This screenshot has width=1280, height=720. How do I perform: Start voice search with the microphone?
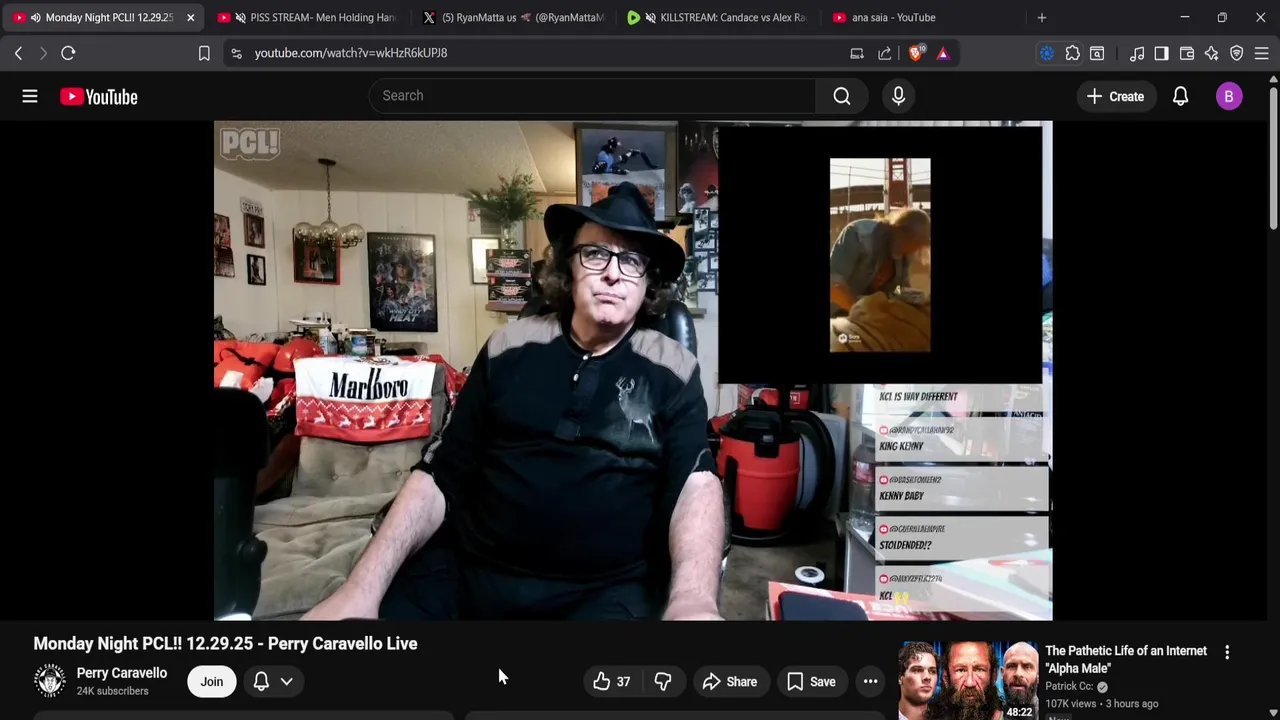[x=898, y=96]
